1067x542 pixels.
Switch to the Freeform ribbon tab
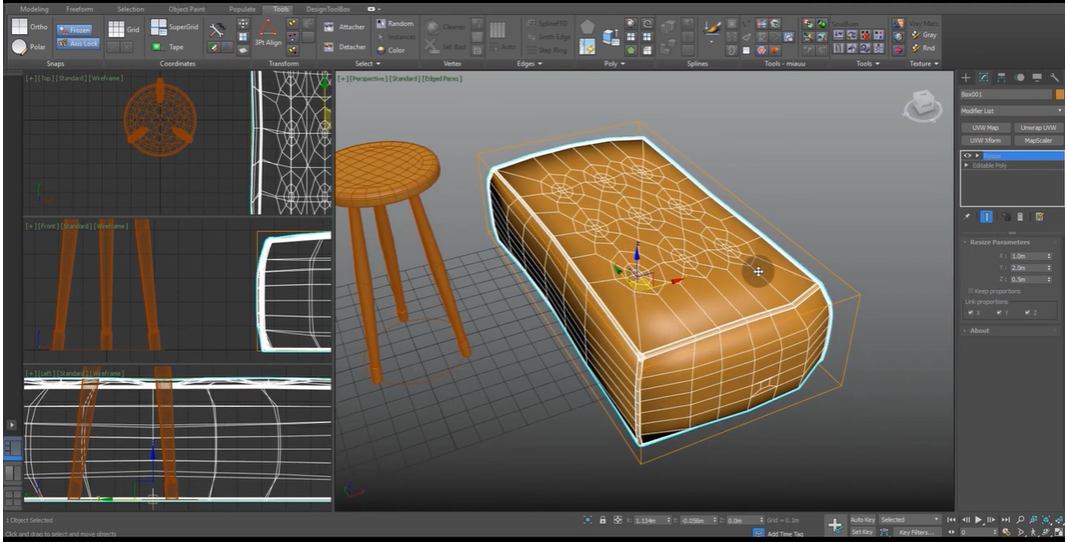(80, 9)
